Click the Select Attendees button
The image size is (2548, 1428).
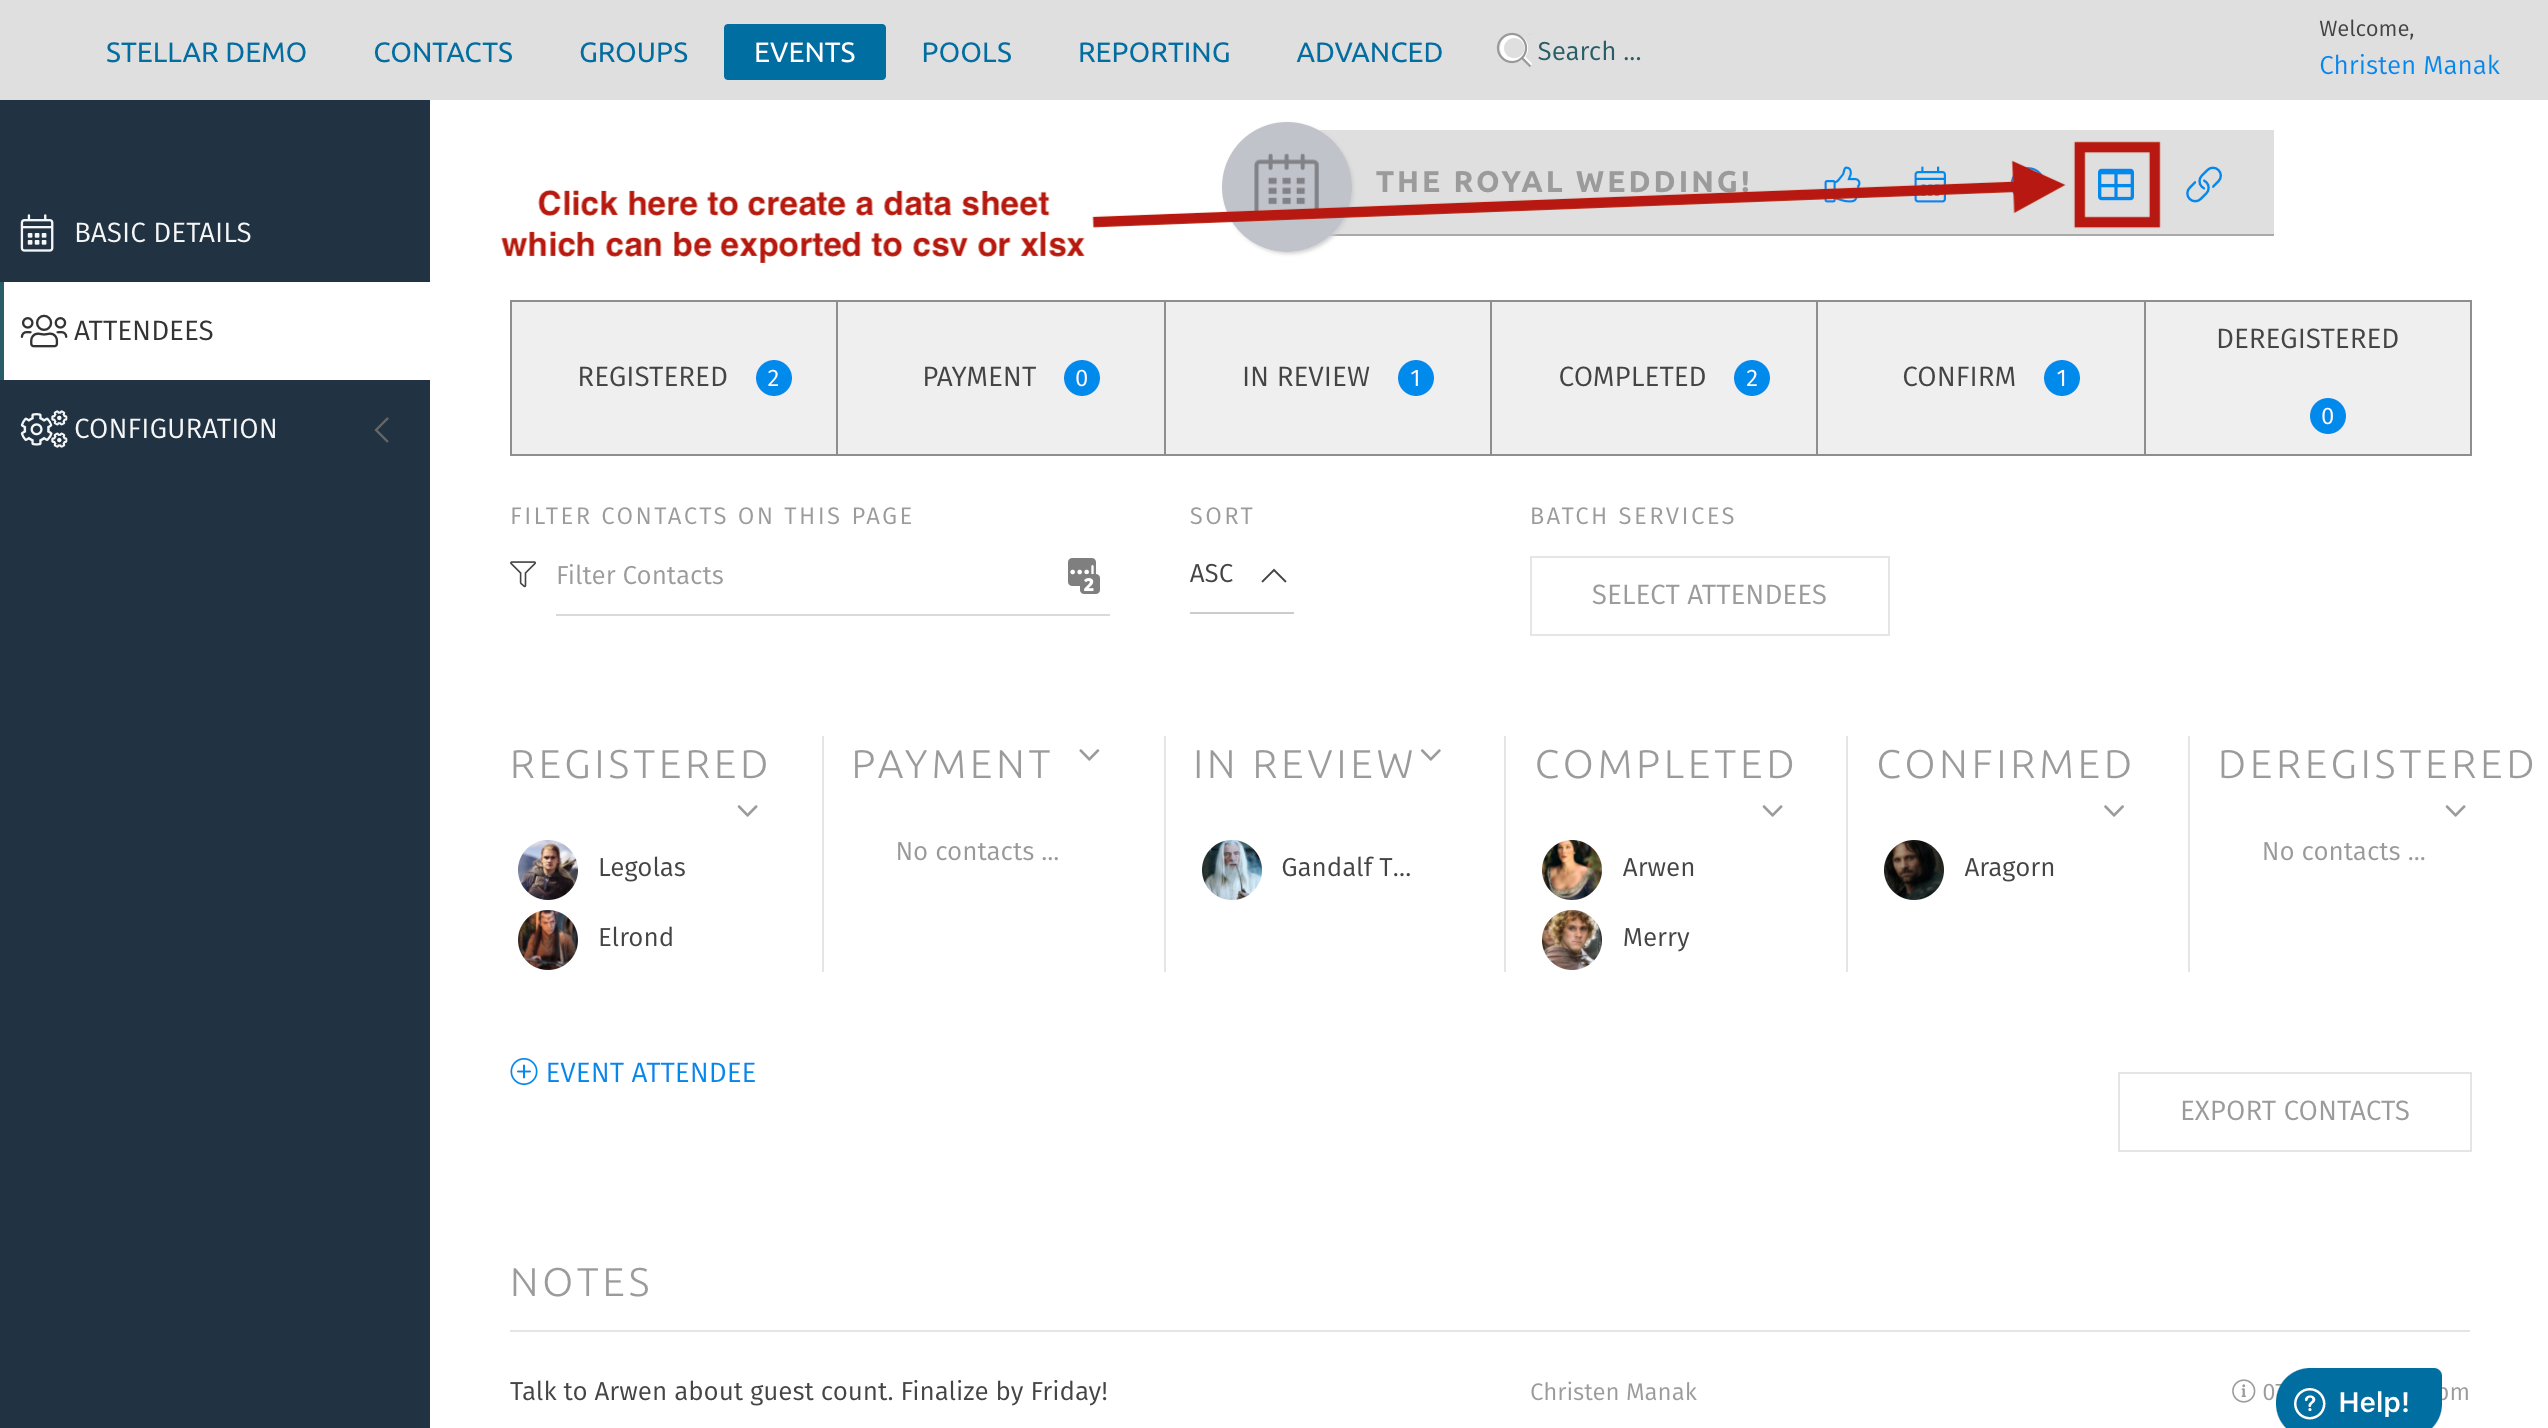[1708, 595]
